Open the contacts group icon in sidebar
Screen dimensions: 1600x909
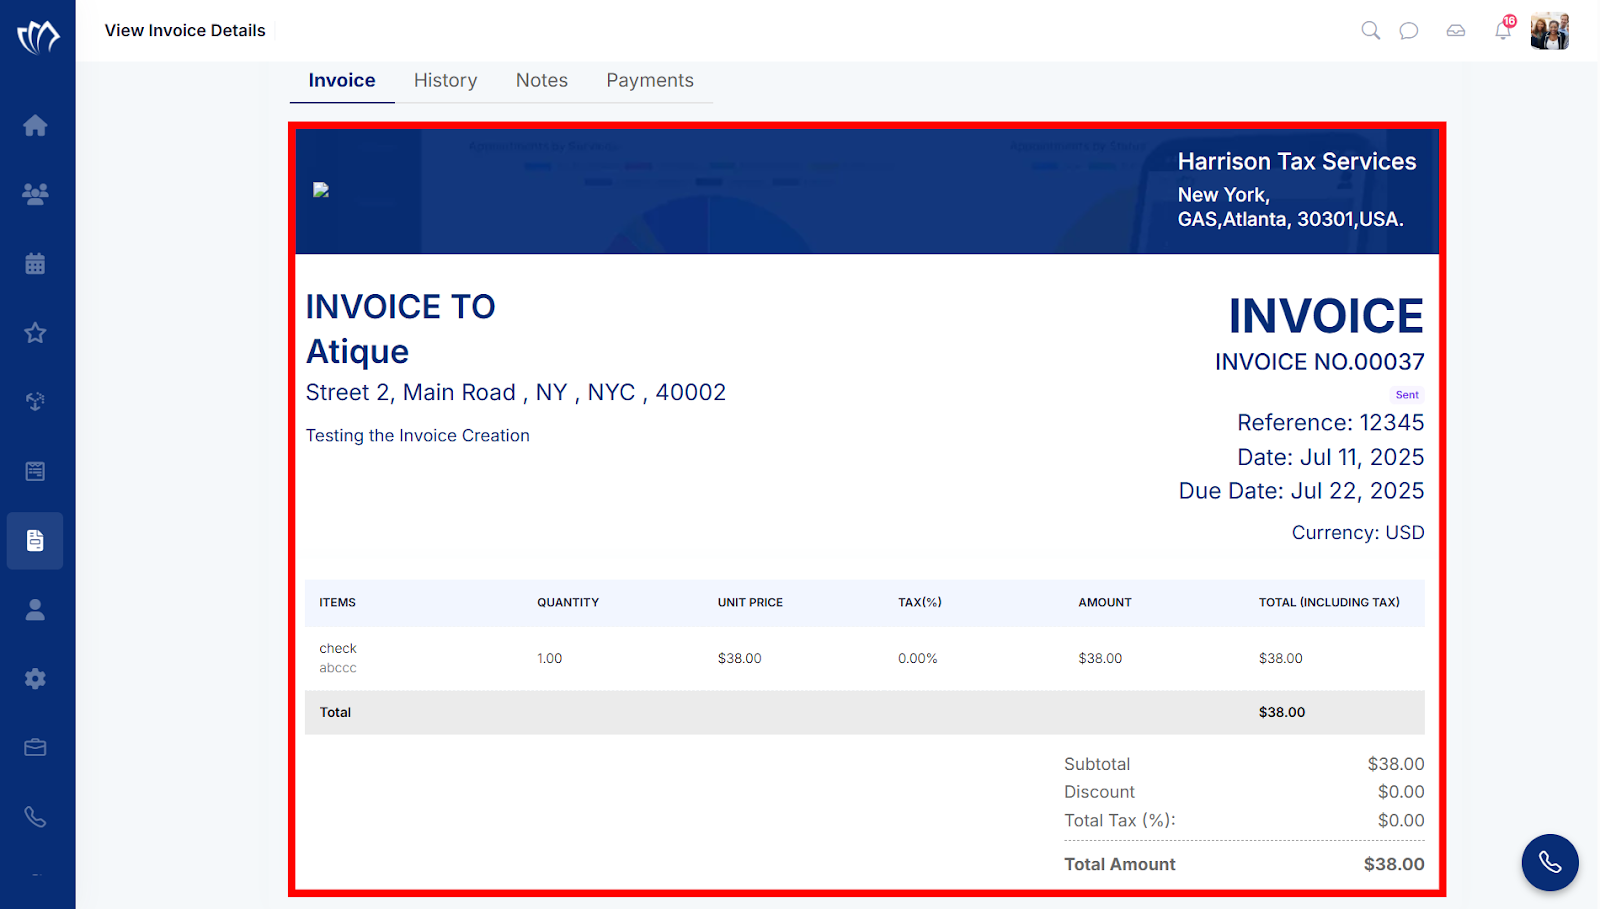point(35,194)
